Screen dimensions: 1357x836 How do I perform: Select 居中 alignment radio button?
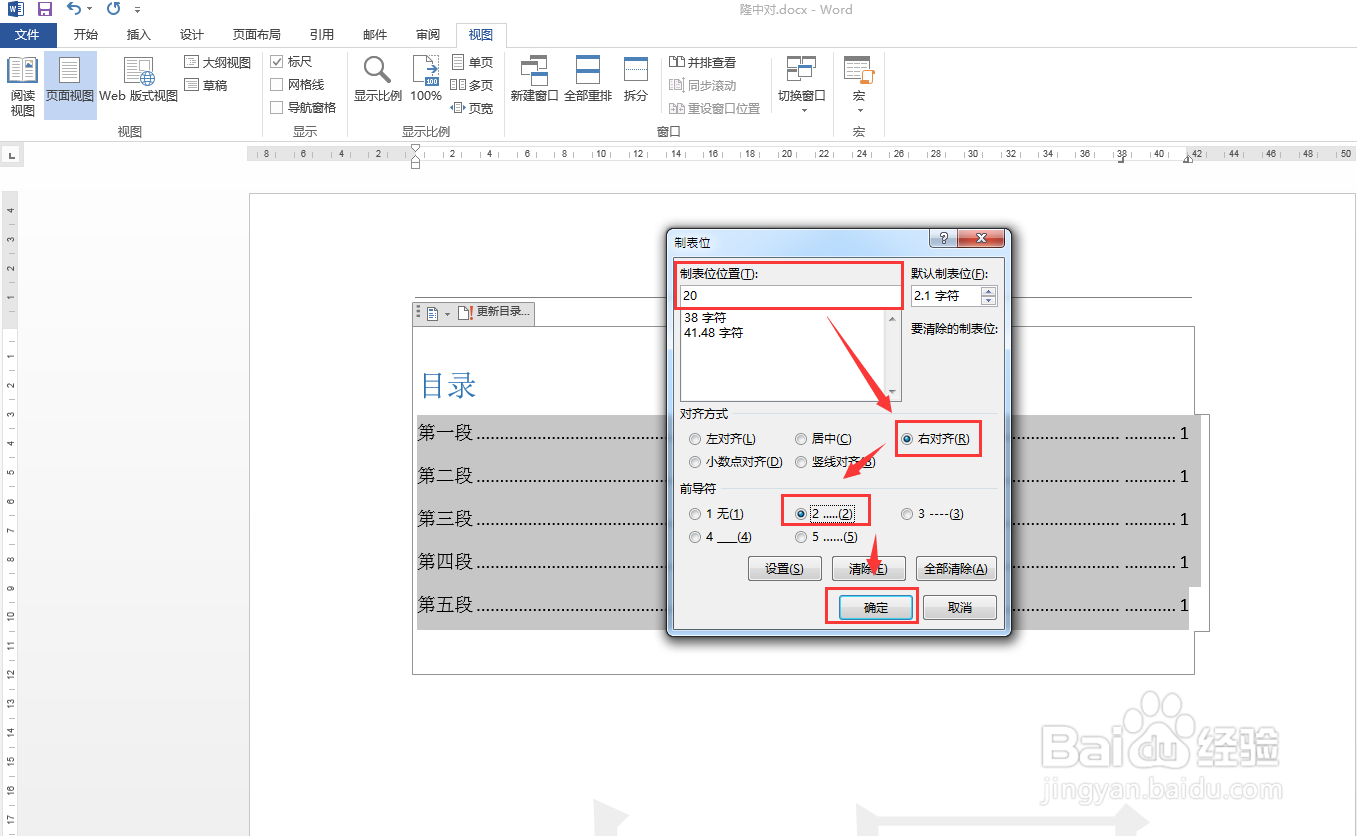coord(801,439)
